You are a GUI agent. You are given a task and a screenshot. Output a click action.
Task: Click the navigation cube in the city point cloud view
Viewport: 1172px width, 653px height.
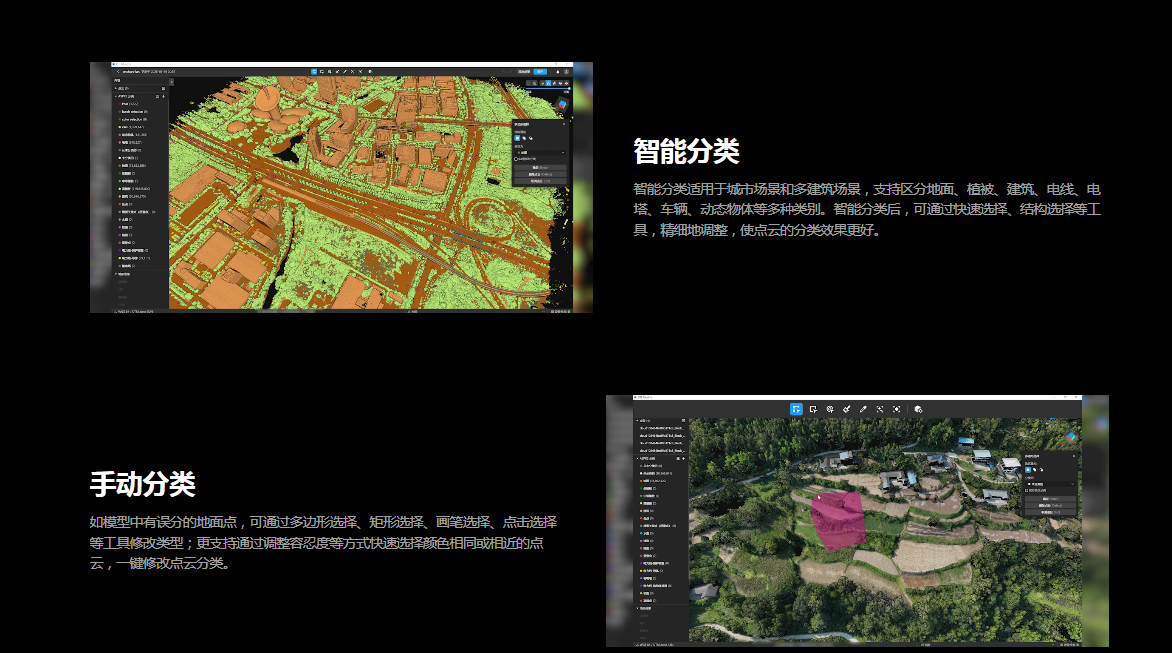[x=562, y=103]
